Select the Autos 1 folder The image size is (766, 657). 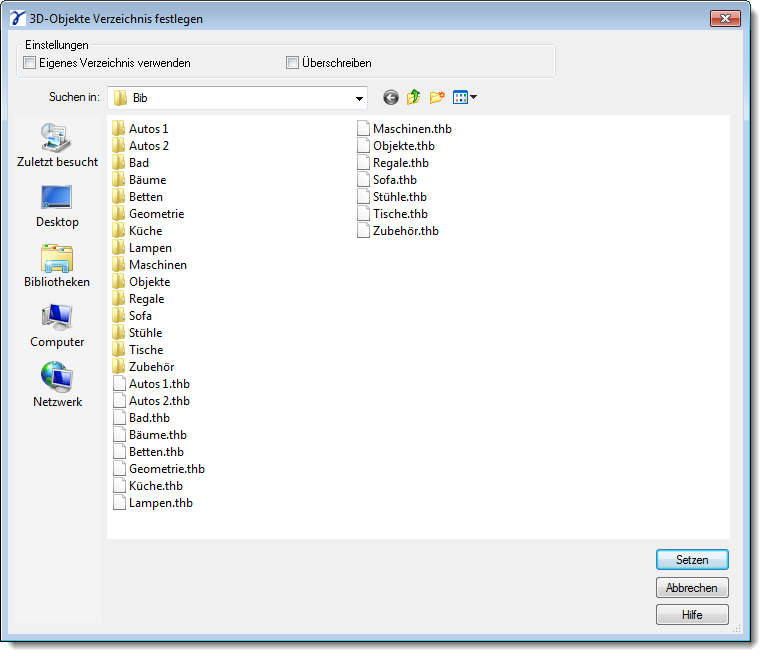(x=140, y=129)
